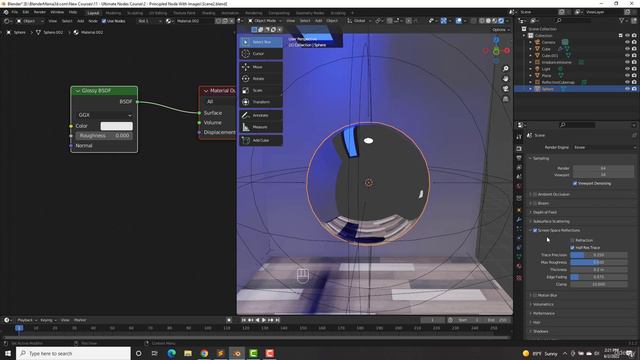Pick the Annotate tool

261,116
